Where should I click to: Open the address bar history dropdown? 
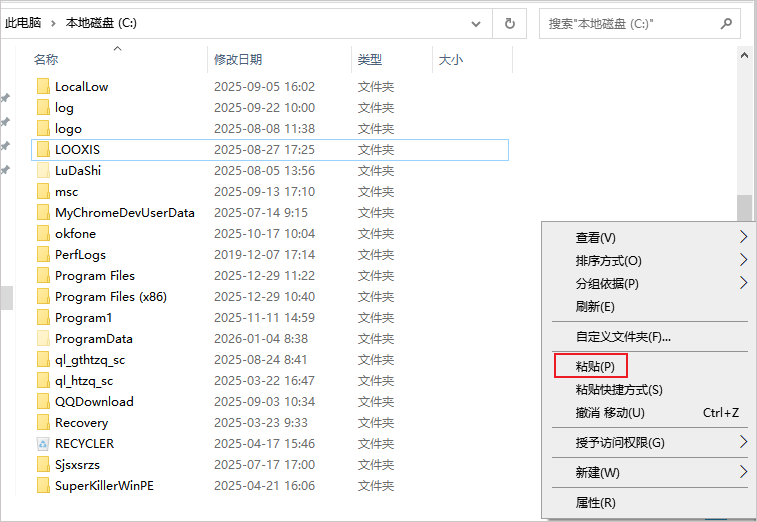pyautogui.click(x=476, y=24)
